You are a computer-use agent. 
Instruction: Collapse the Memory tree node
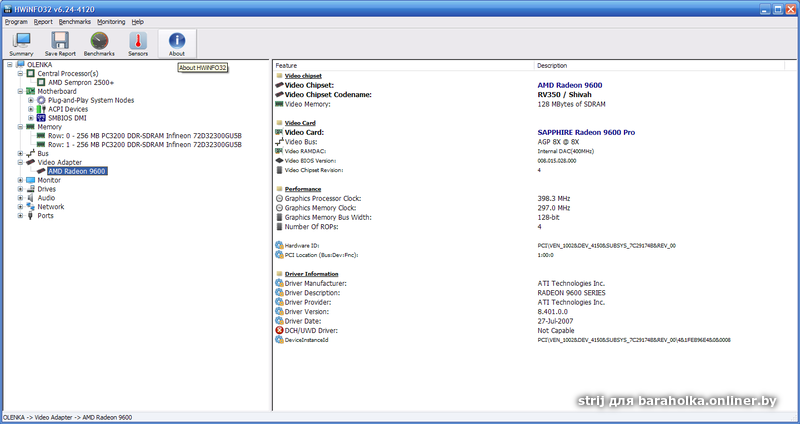pos(20,127)
